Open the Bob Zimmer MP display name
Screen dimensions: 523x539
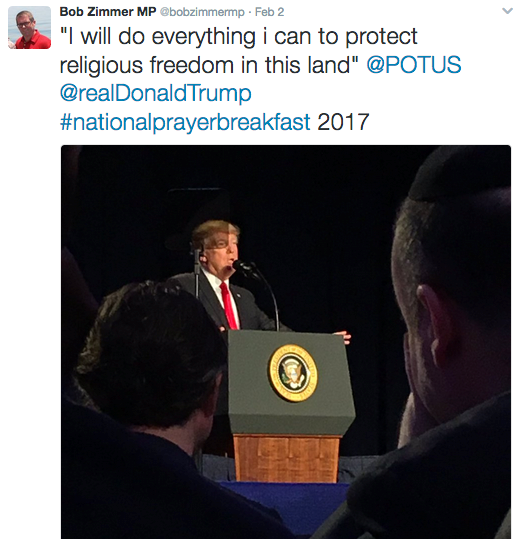pos(108,12)
